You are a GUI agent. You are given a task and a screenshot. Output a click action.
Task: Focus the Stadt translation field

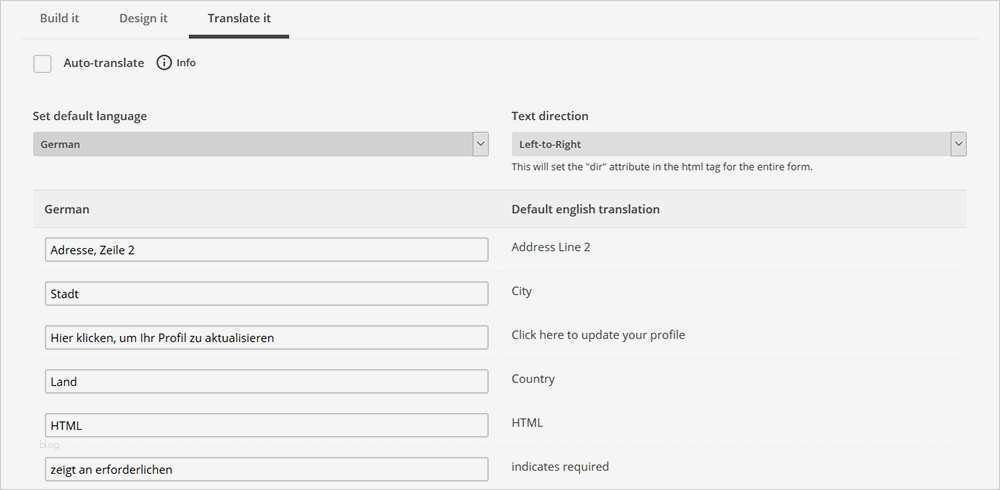[266, 294]
